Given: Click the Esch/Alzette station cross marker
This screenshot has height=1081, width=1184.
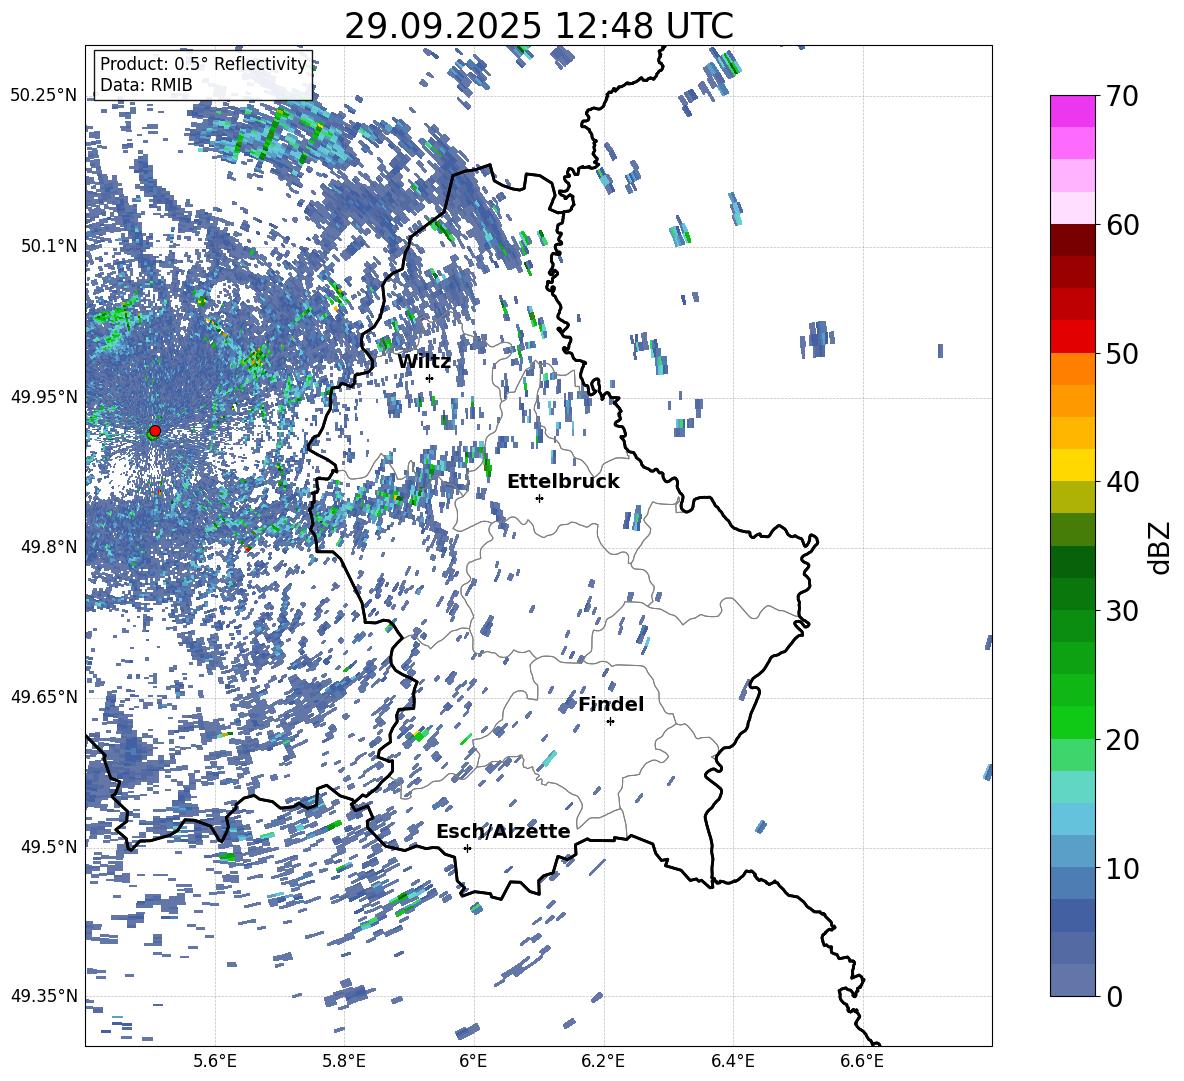Looking at the screenshot, I should pyautogui.click(x=467, y=848).
